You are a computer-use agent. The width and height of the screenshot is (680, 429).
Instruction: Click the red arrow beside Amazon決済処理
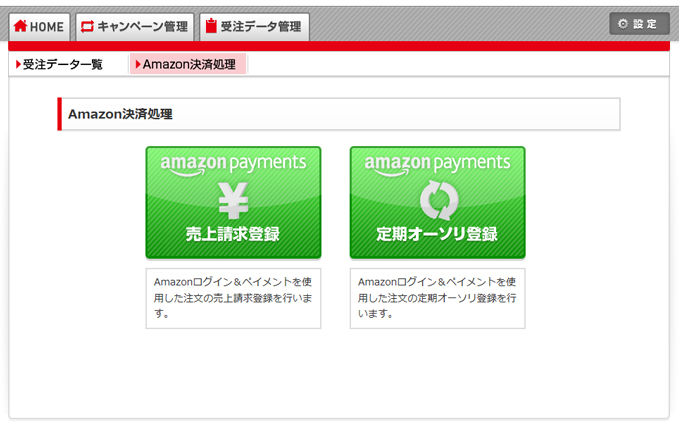(x=138, y=64)
